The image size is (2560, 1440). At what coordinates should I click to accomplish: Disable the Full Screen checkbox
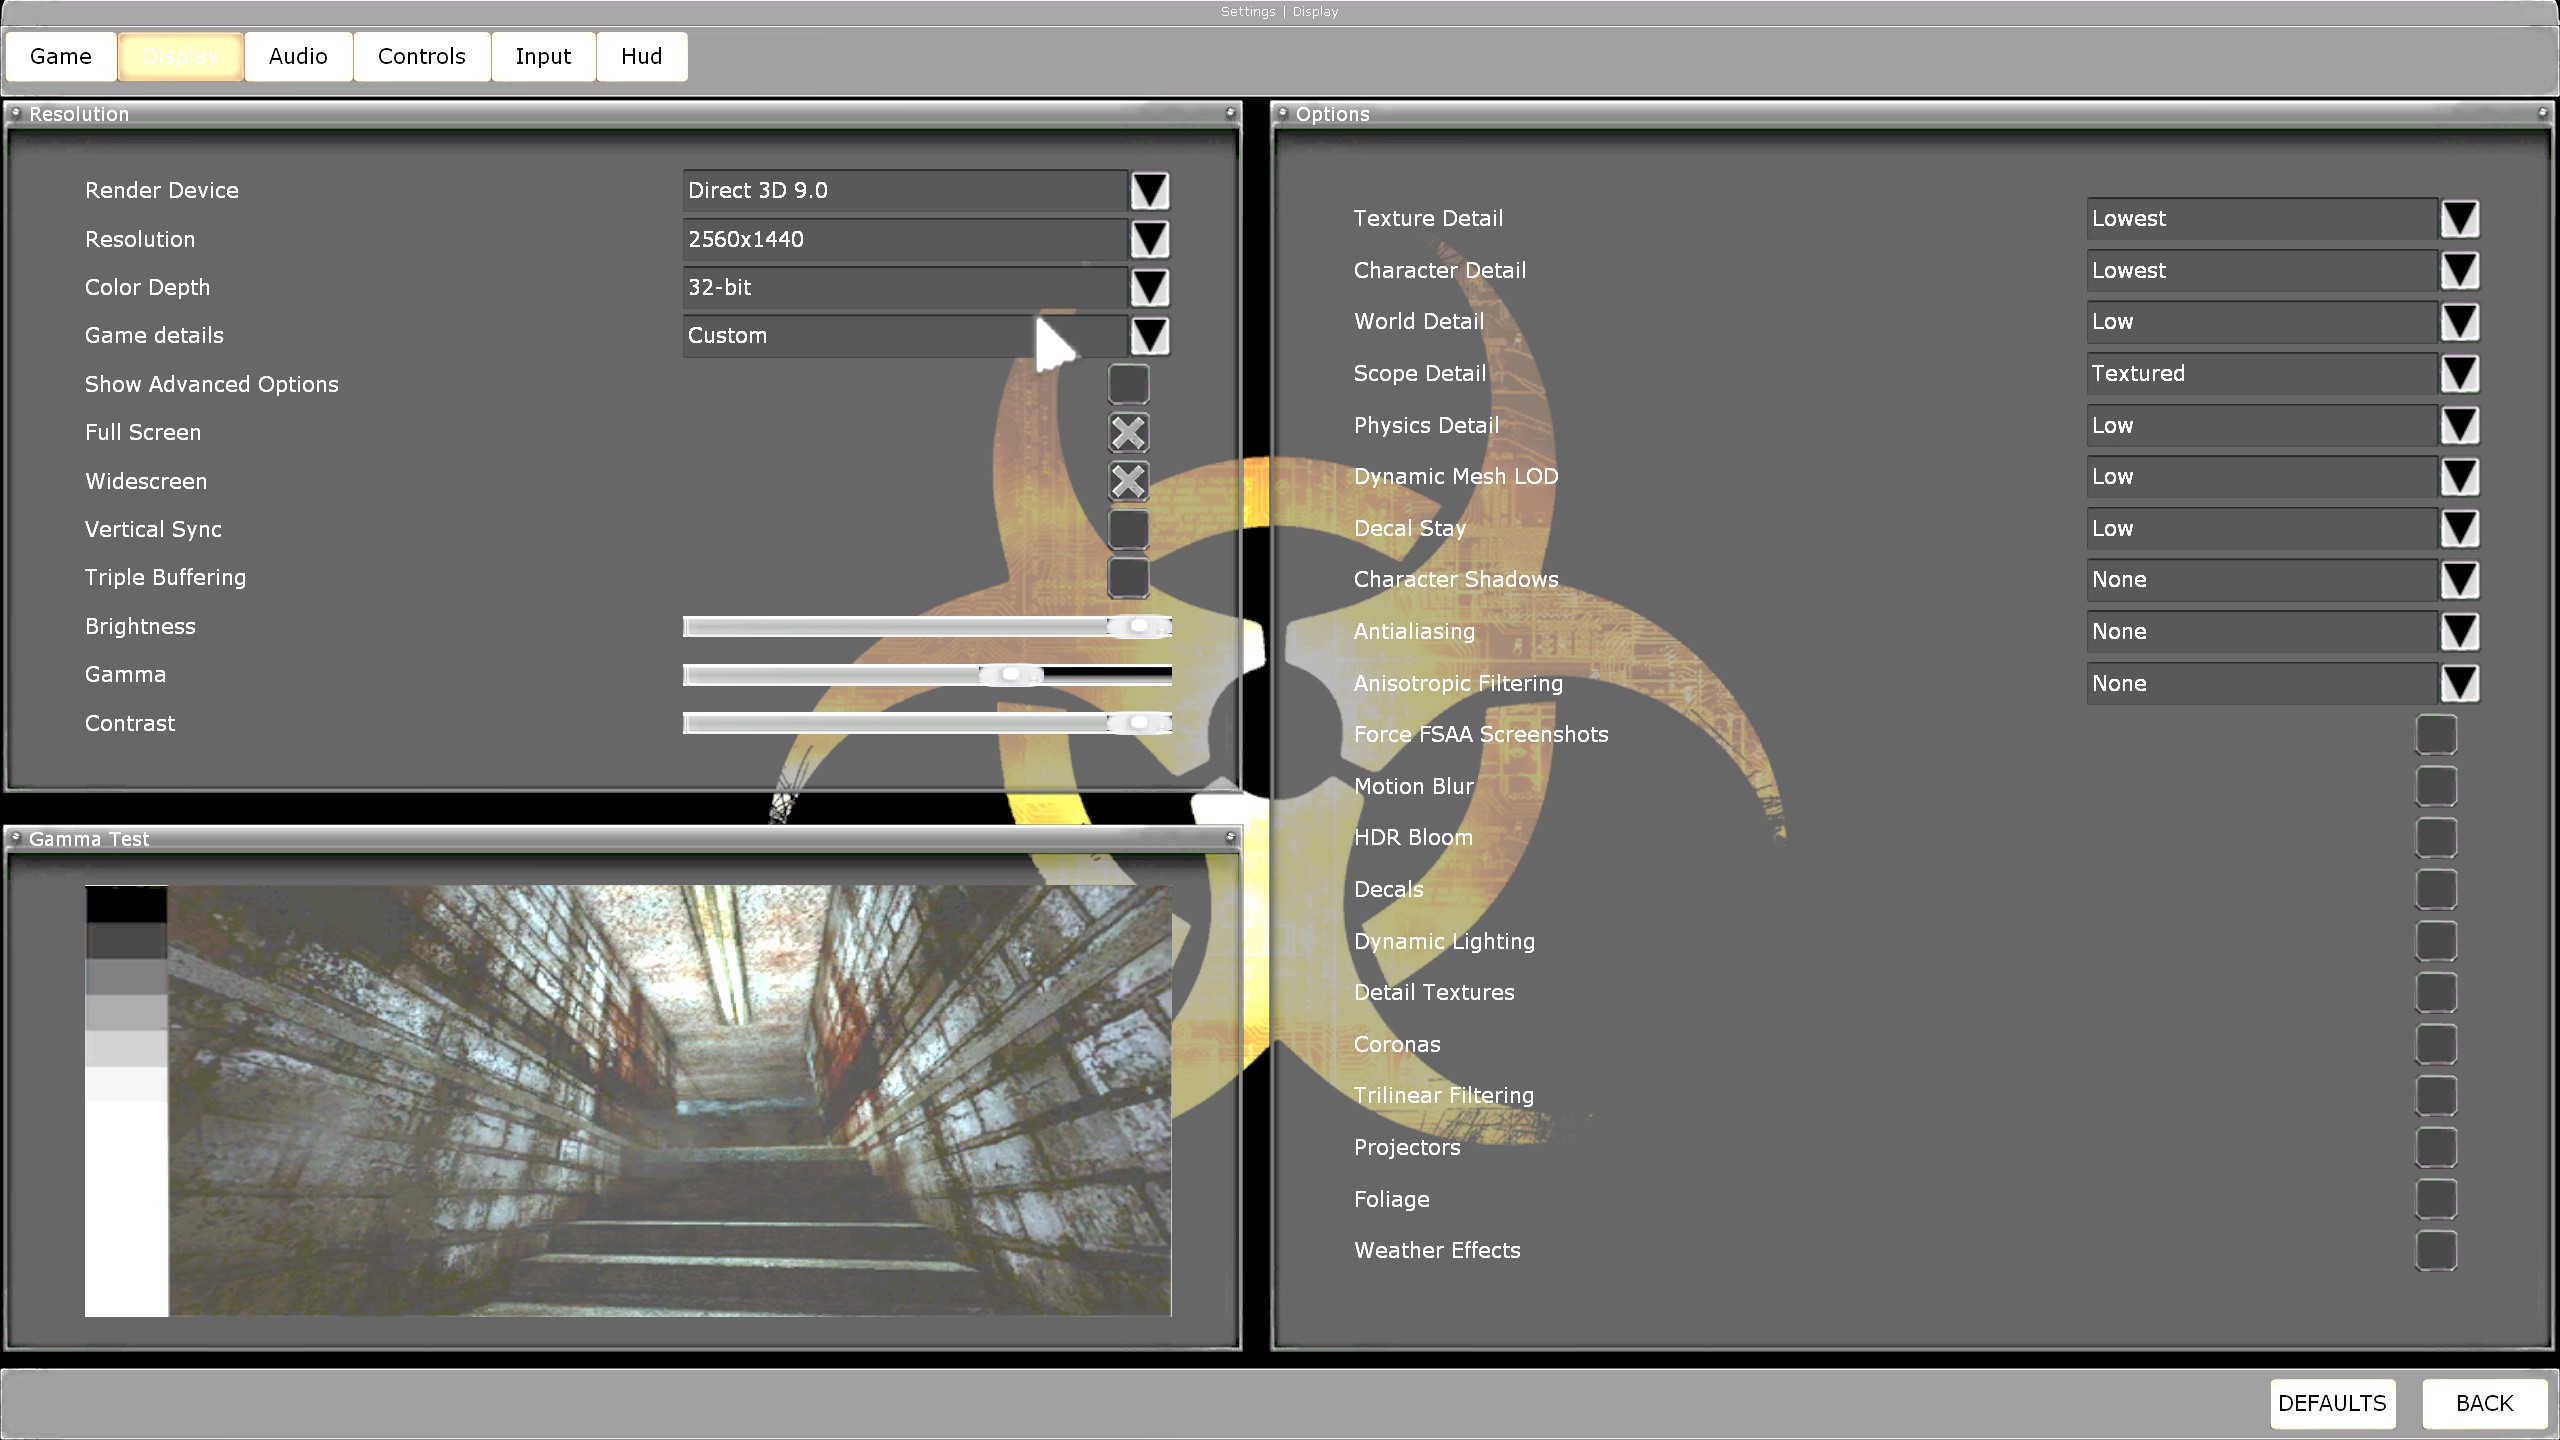tap(1128, 433)
